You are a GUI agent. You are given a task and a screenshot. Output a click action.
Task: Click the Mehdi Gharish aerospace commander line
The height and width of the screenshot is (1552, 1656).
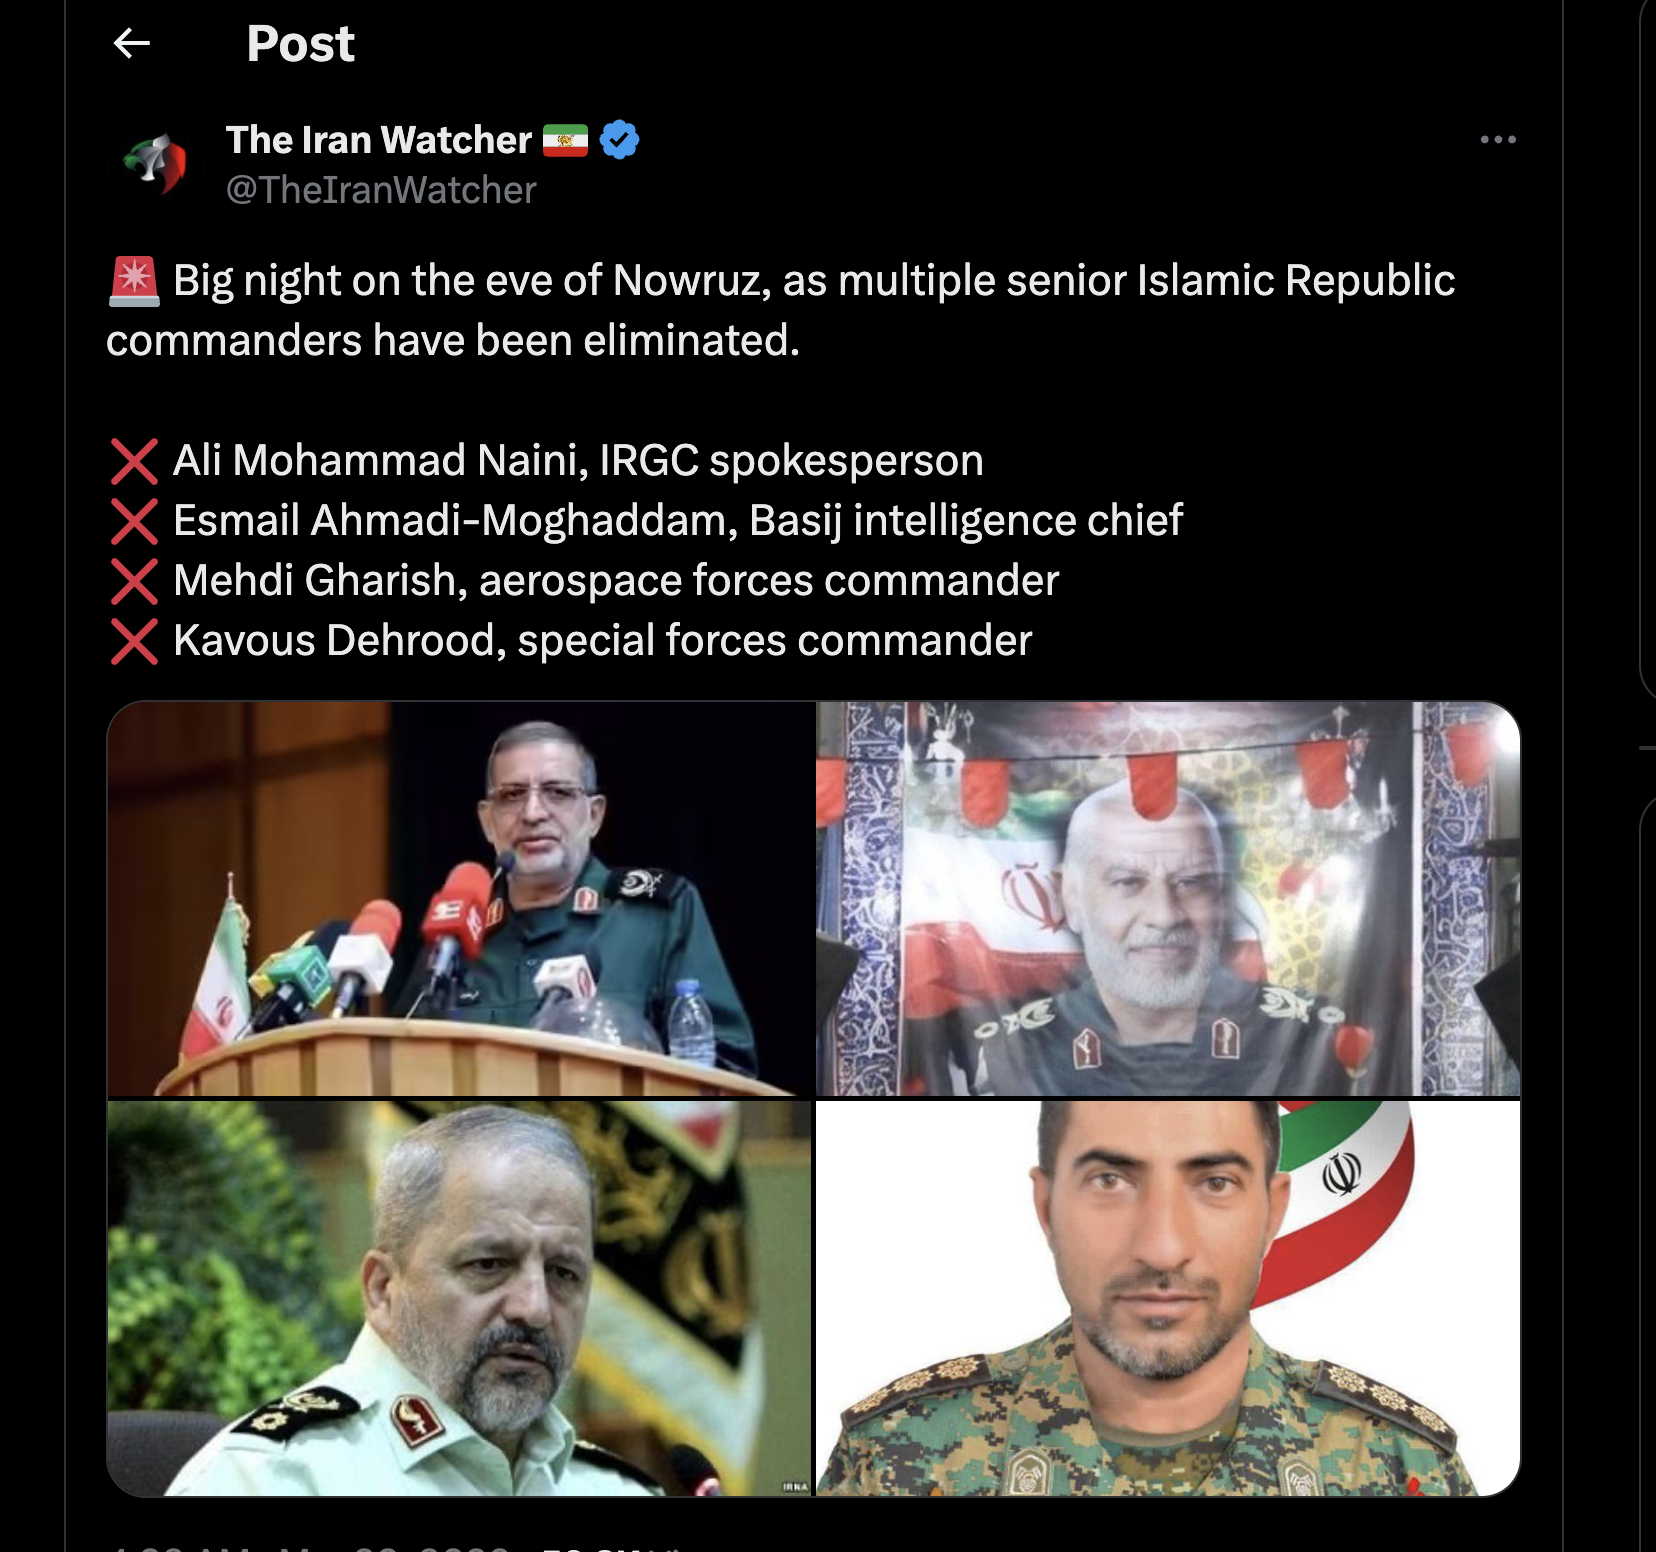point(616,581)
